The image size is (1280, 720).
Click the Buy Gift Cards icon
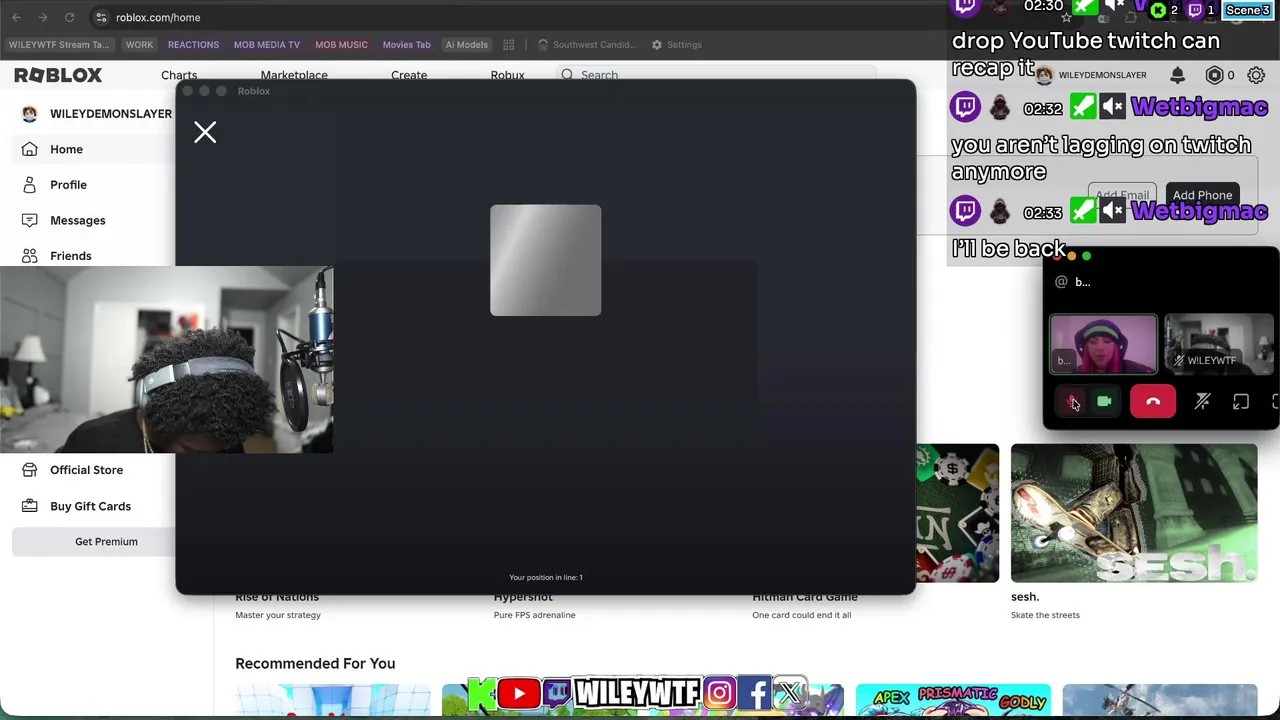[30, 506]
